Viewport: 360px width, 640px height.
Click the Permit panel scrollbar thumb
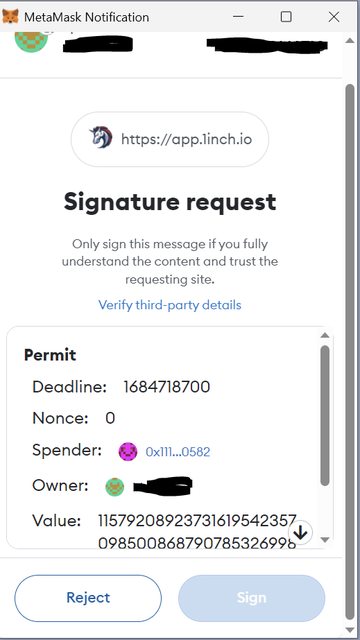325,416
